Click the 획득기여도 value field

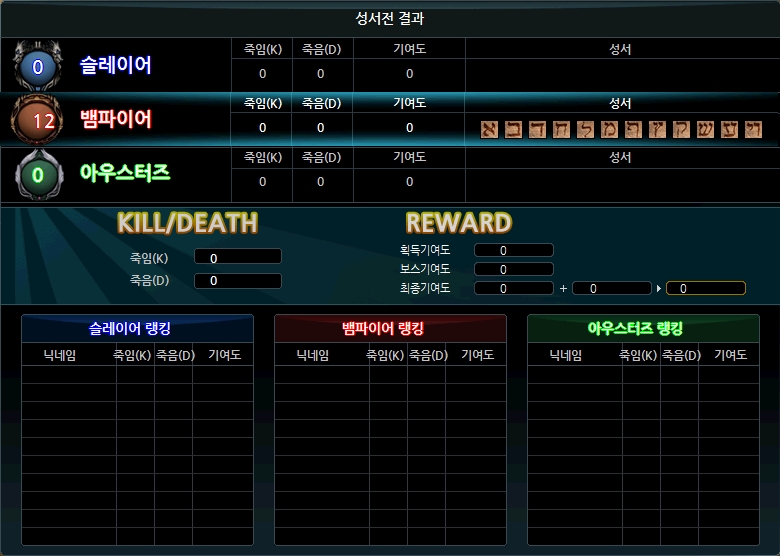(x=513, y=251)
